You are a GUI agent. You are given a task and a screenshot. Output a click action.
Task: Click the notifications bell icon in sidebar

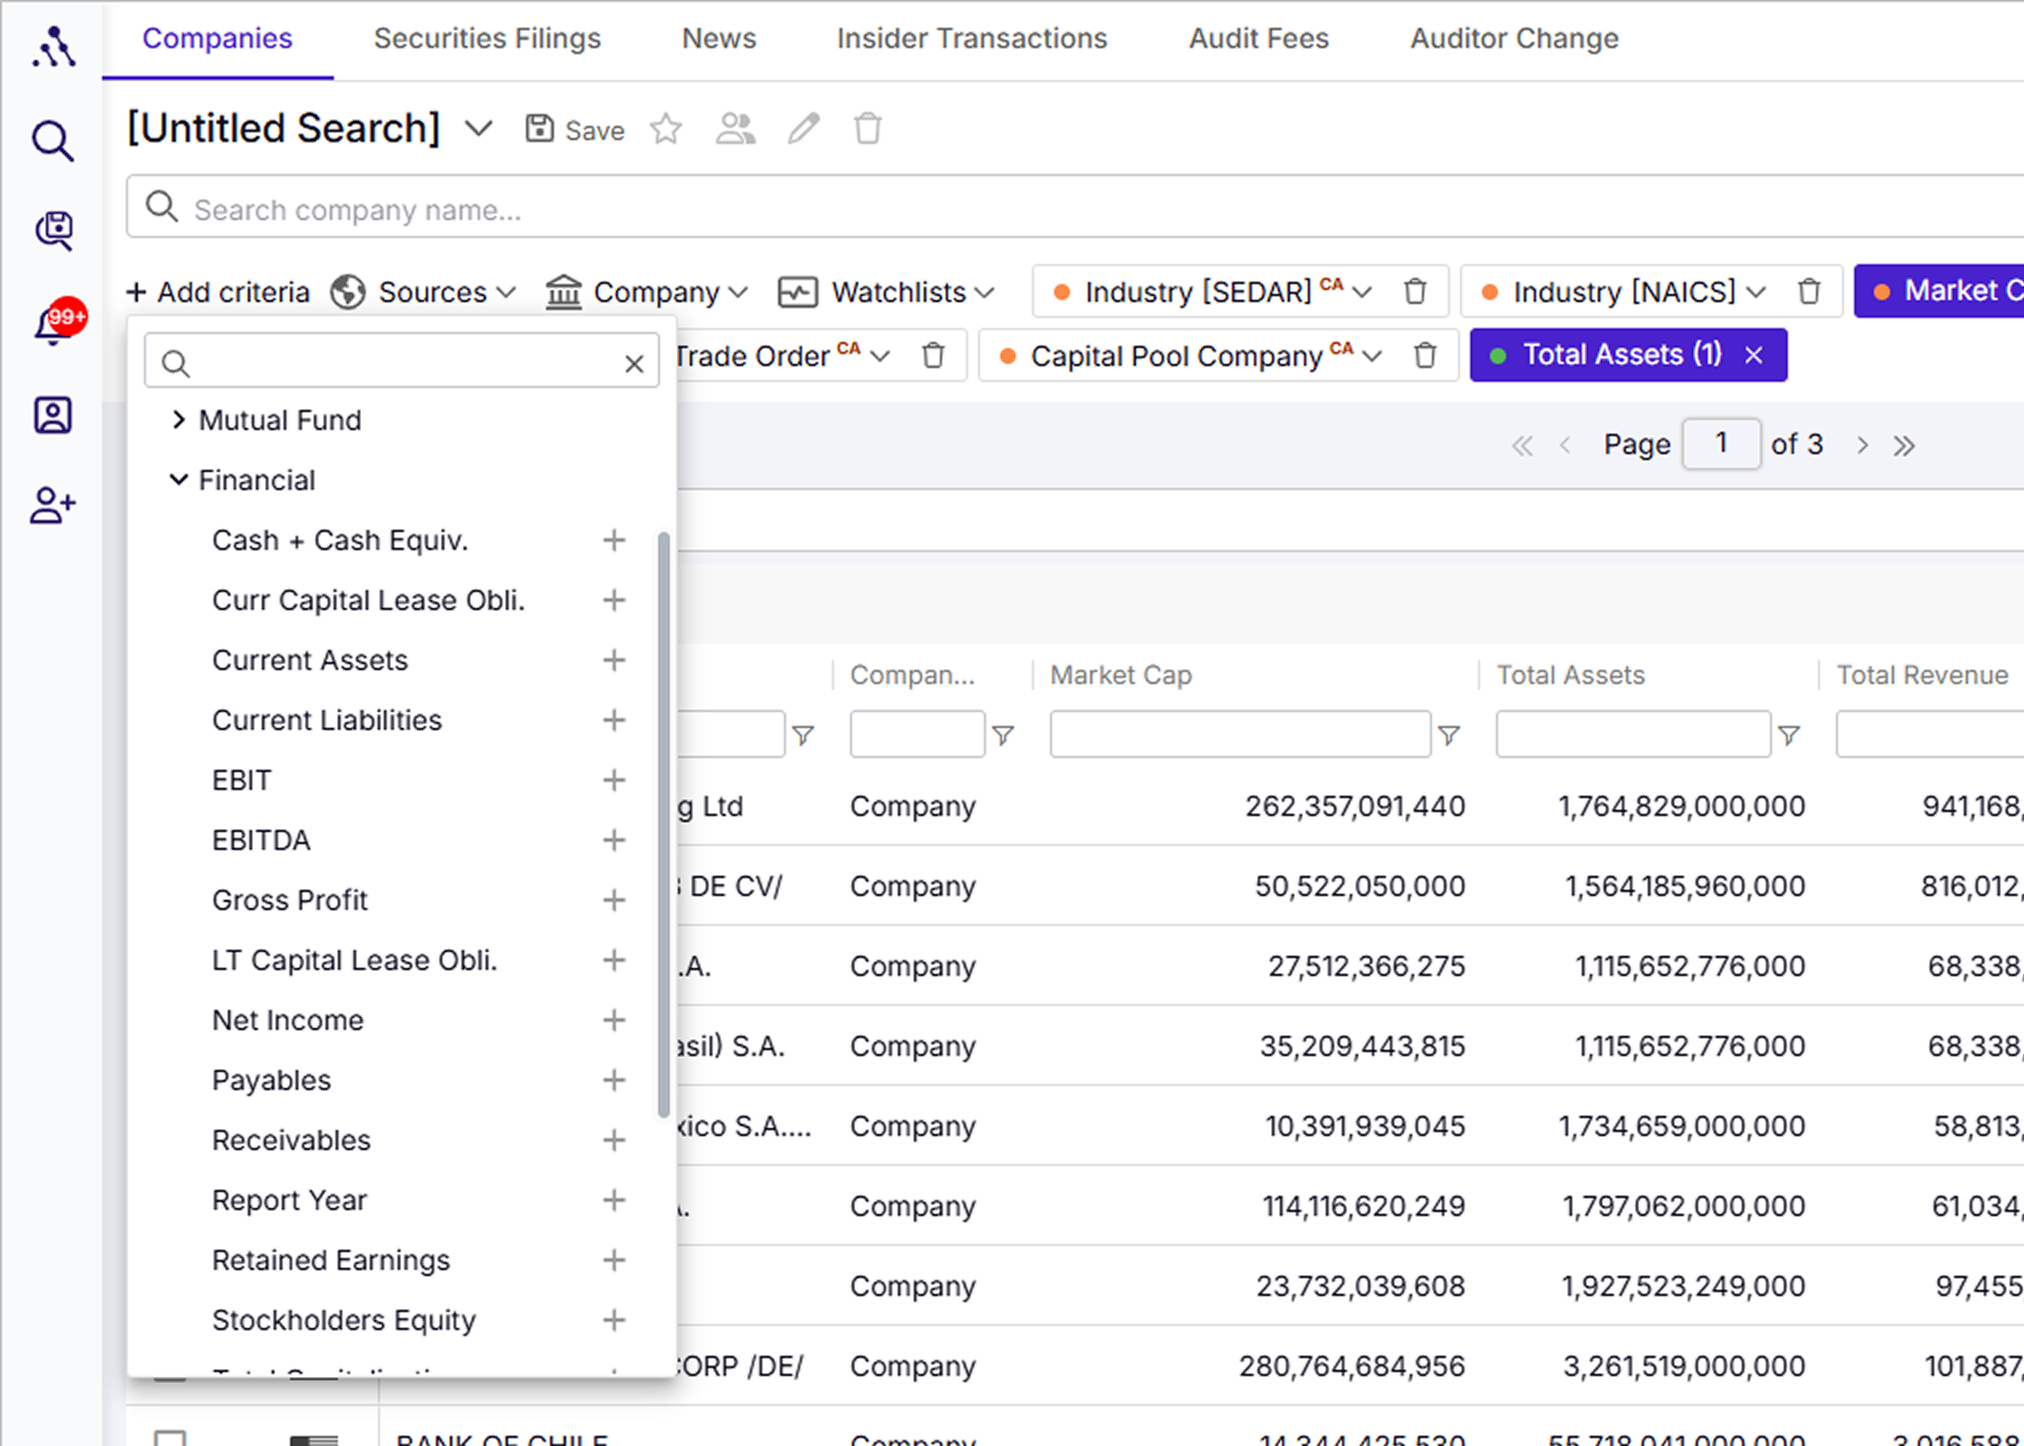[52, 324]
